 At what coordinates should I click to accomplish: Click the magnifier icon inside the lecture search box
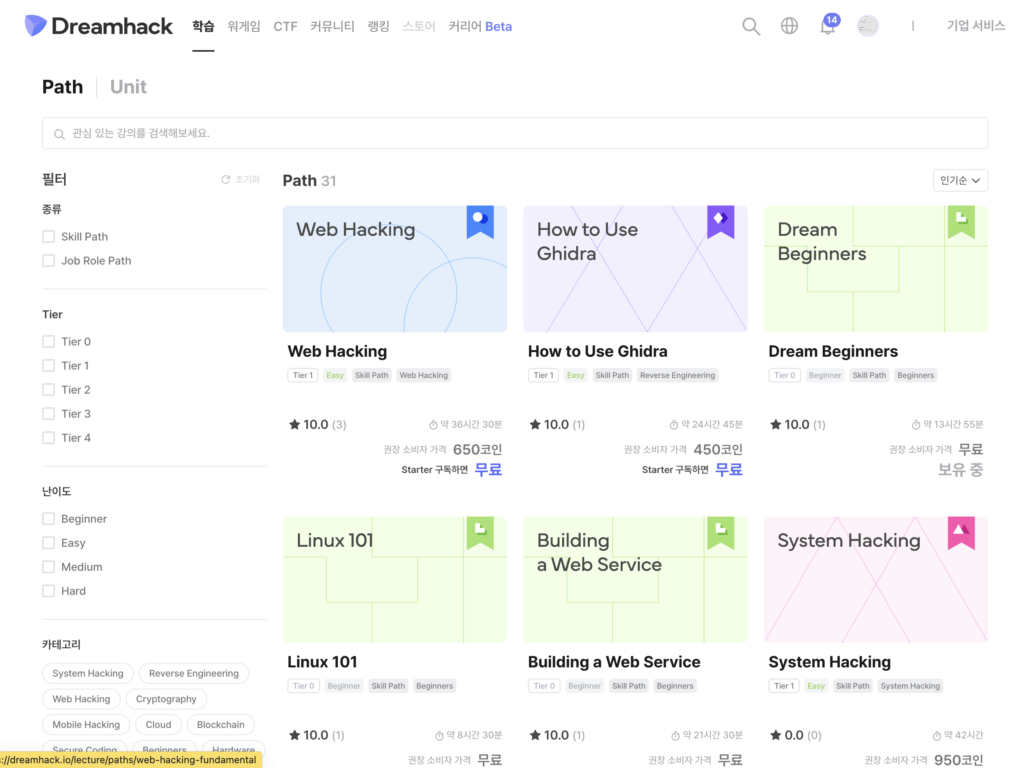coord(59,134)
